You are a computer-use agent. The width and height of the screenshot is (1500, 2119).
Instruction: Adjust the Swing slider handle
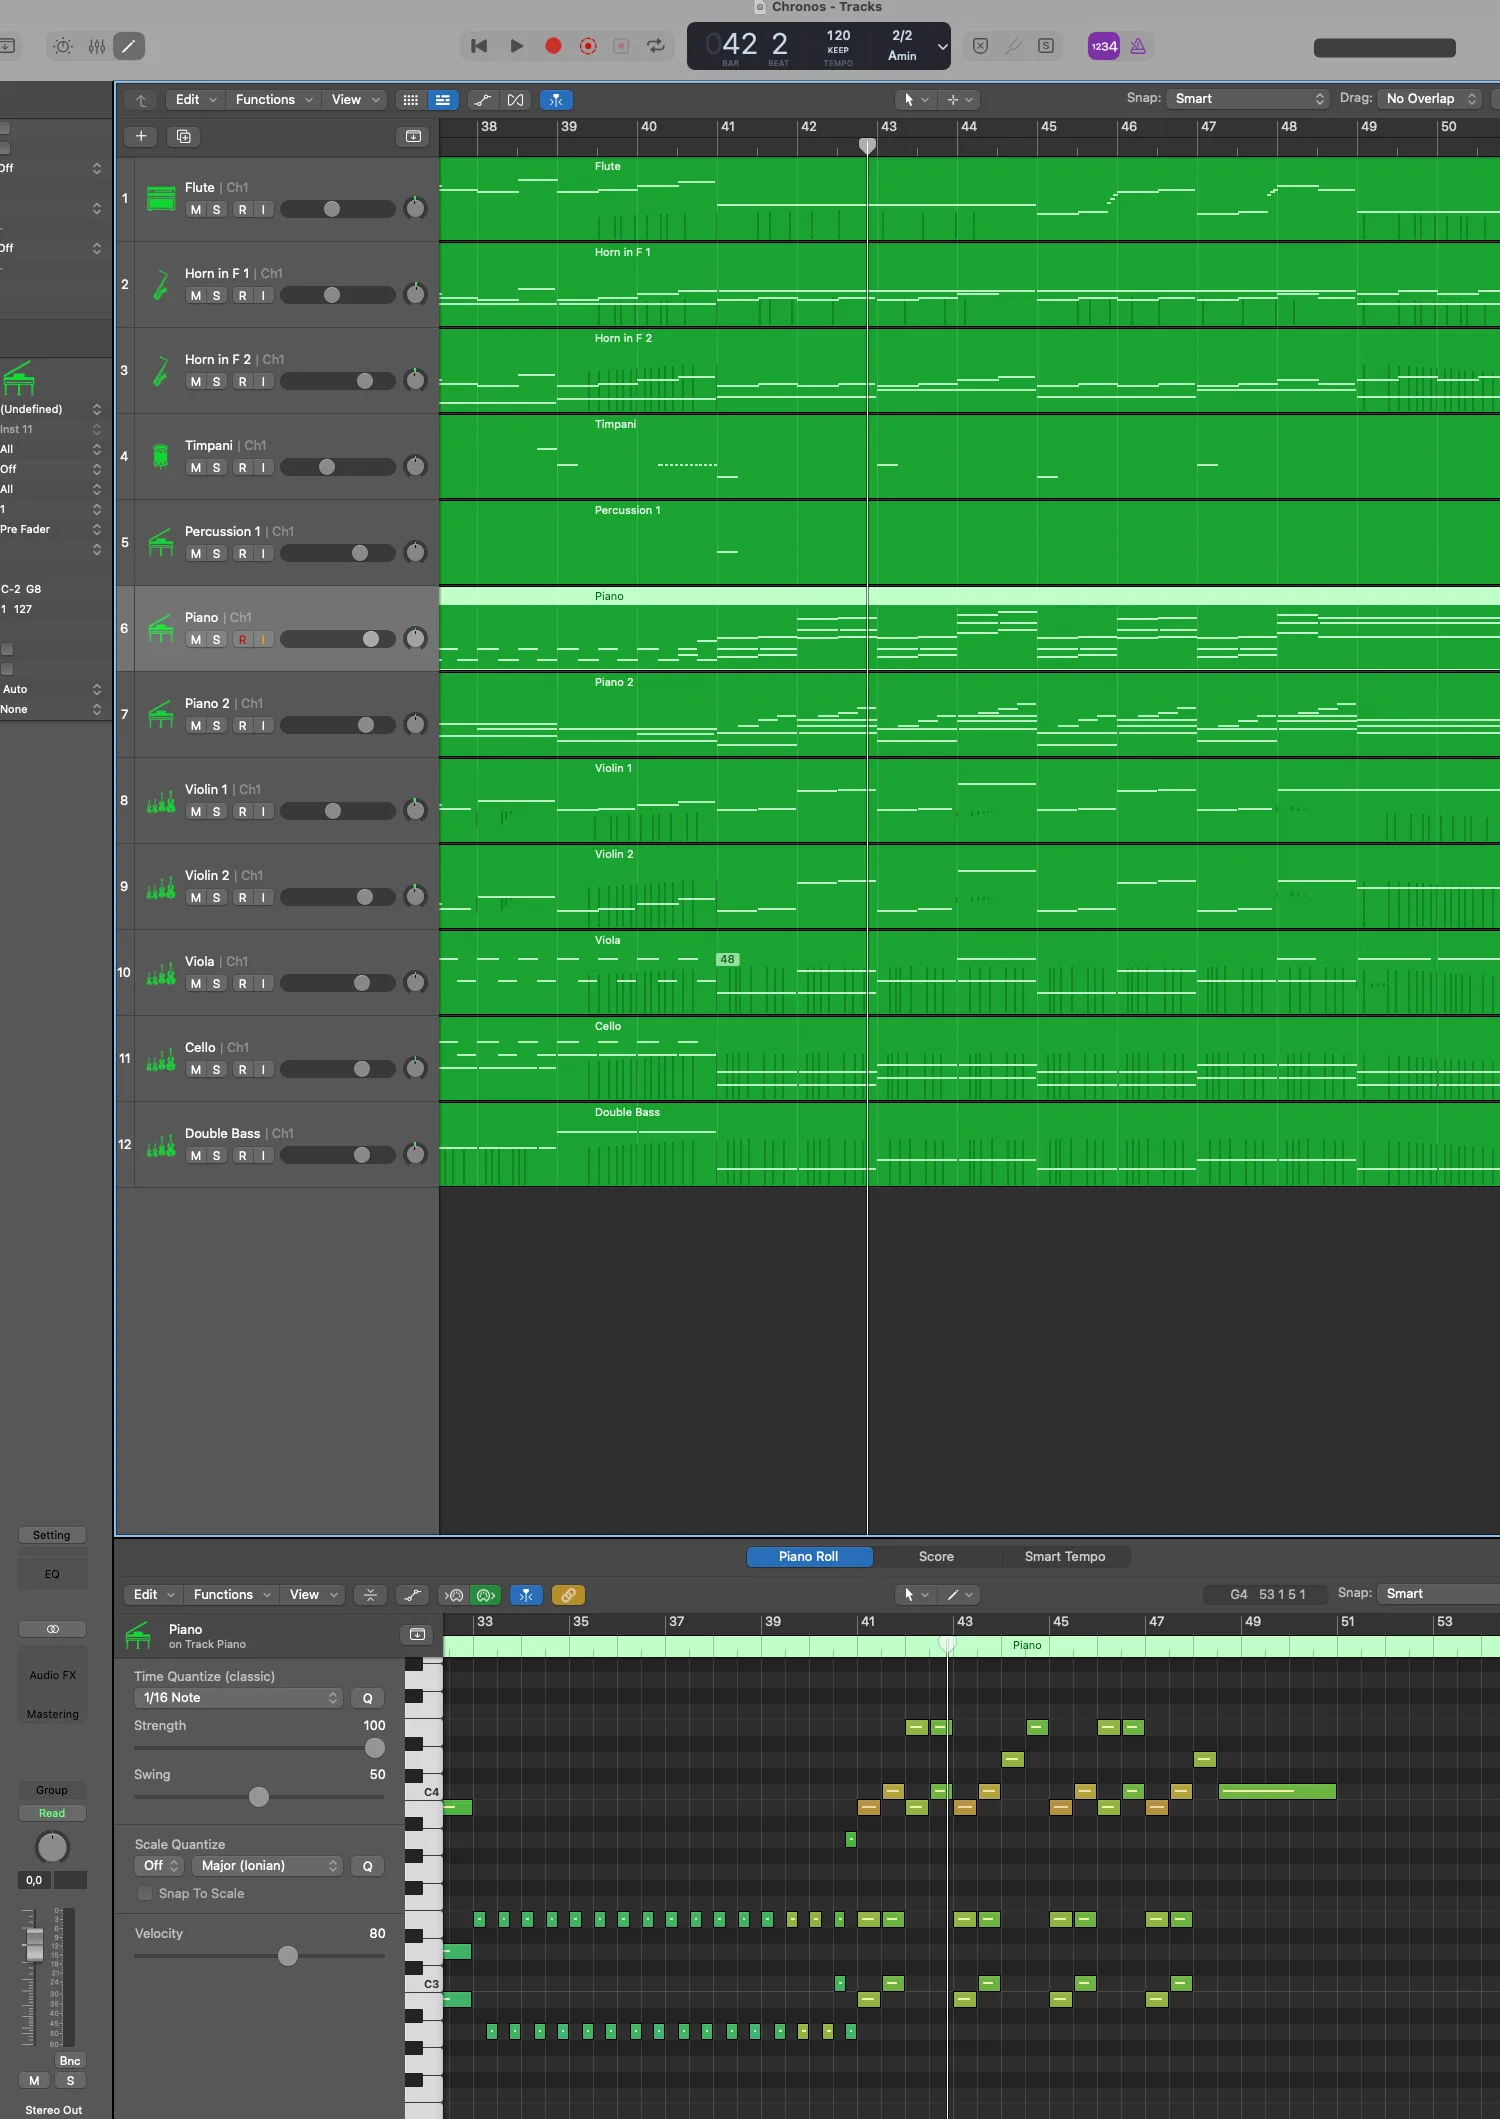point(259,1797)
